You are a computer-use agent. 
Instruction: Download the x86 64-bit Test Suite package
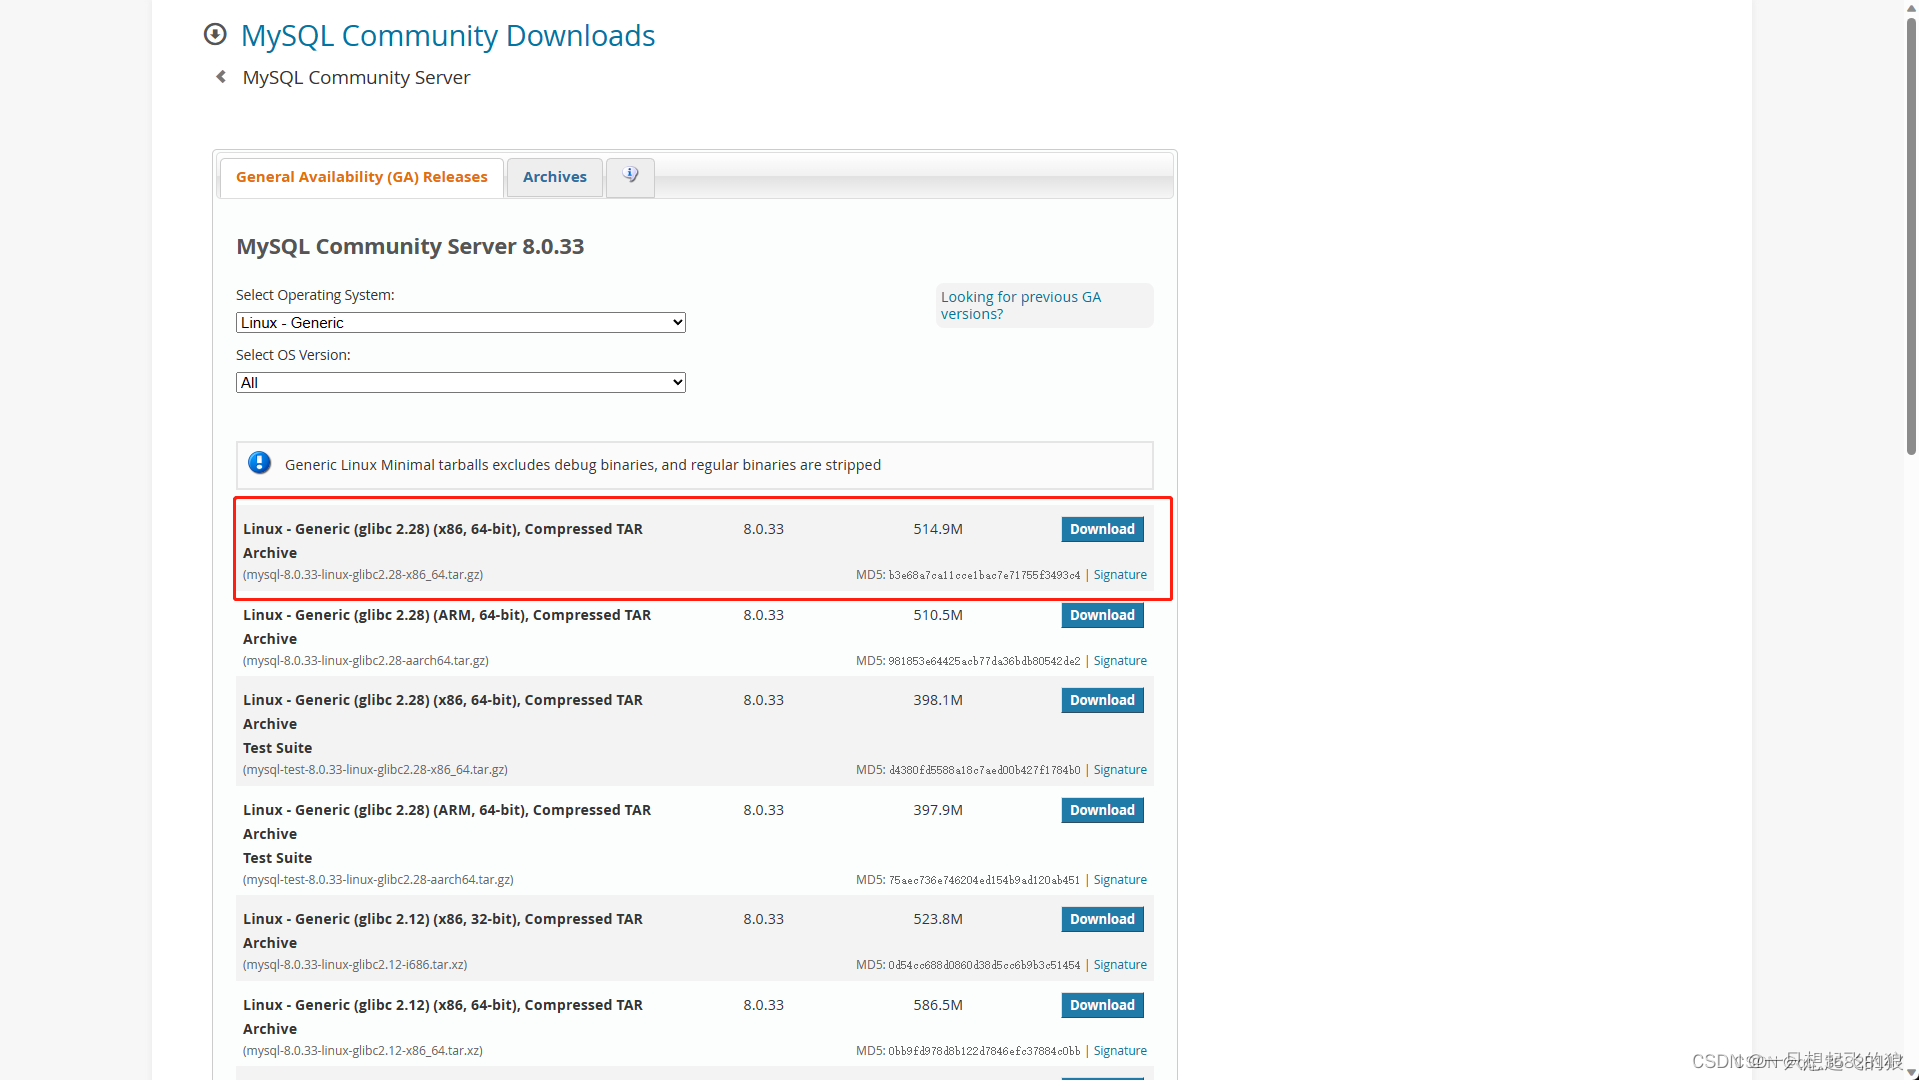point(1101,700)
